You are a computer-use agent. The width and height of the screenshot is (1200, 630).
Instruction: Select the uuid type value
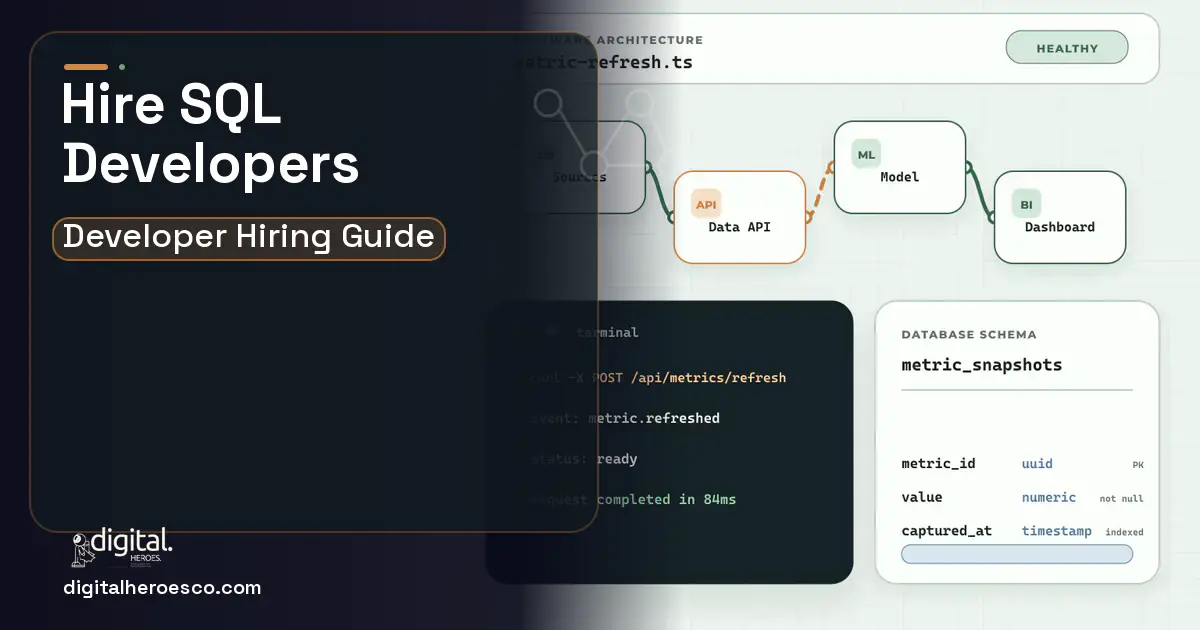pos(1037,464)
